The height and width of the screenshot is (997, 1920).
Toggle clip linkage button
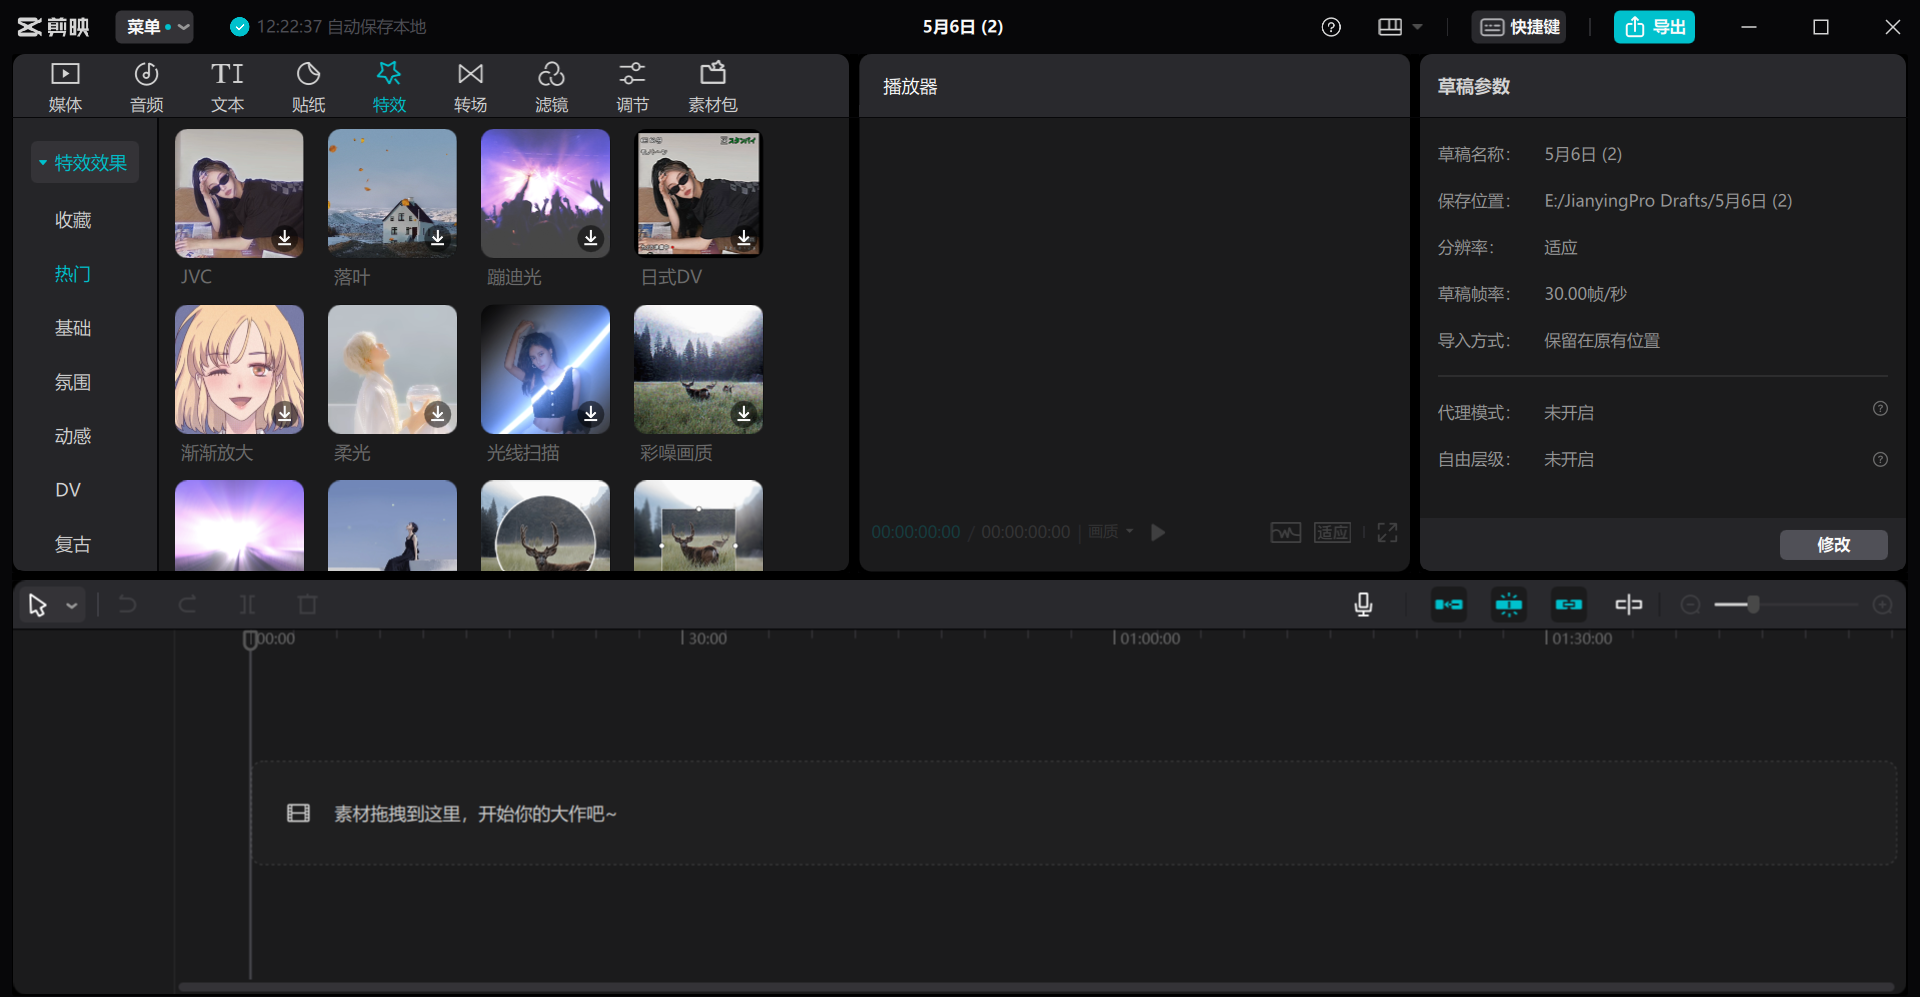click(x=1569, y=604)
